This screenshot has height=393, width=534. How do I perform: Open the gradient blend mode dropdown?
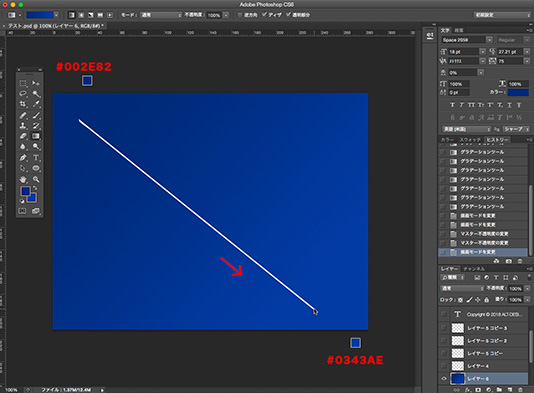tap(161, 15)
